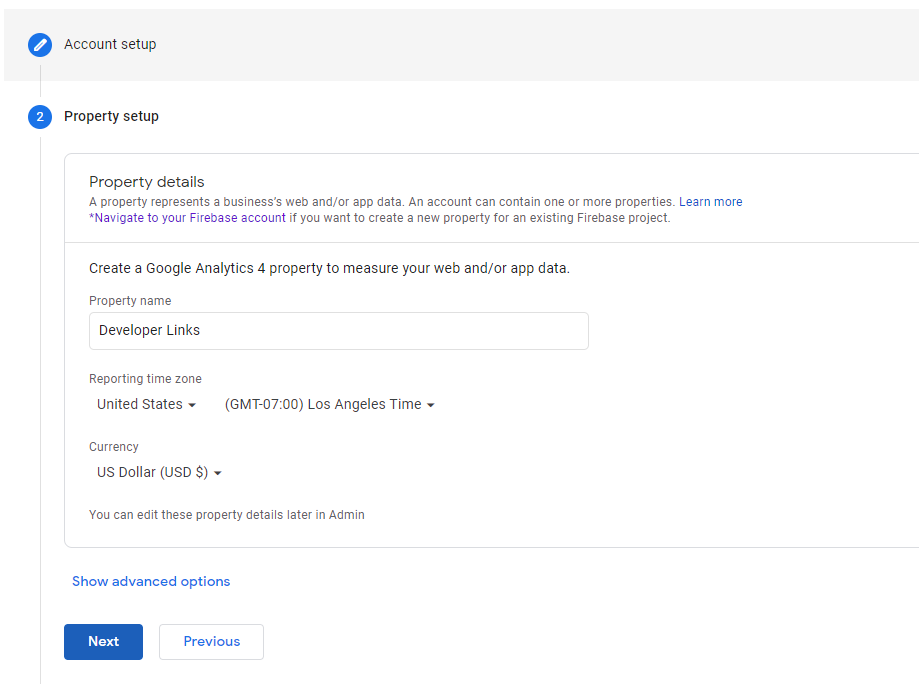Focus the Property name field containing Developer Links

(338, 330)
